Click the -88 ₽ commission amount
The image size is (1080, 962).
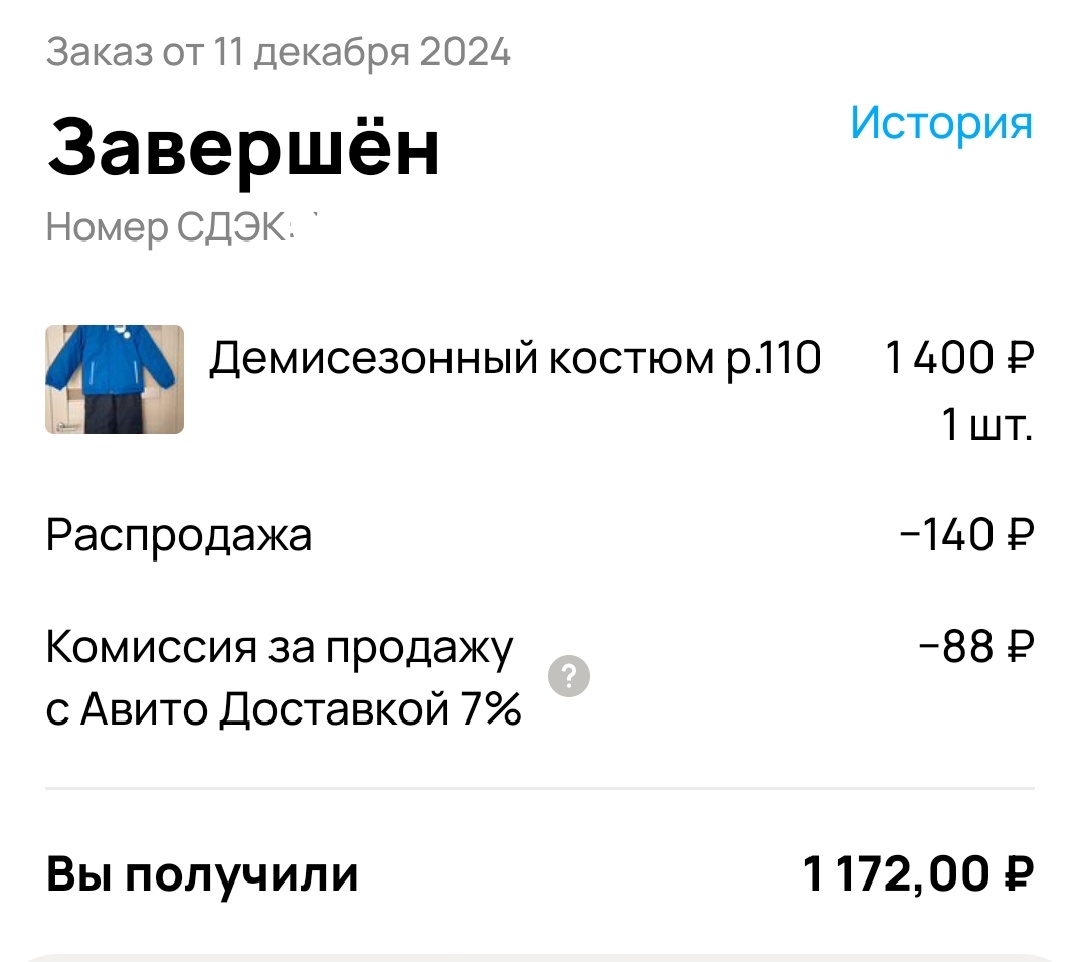tap(975, 645)
